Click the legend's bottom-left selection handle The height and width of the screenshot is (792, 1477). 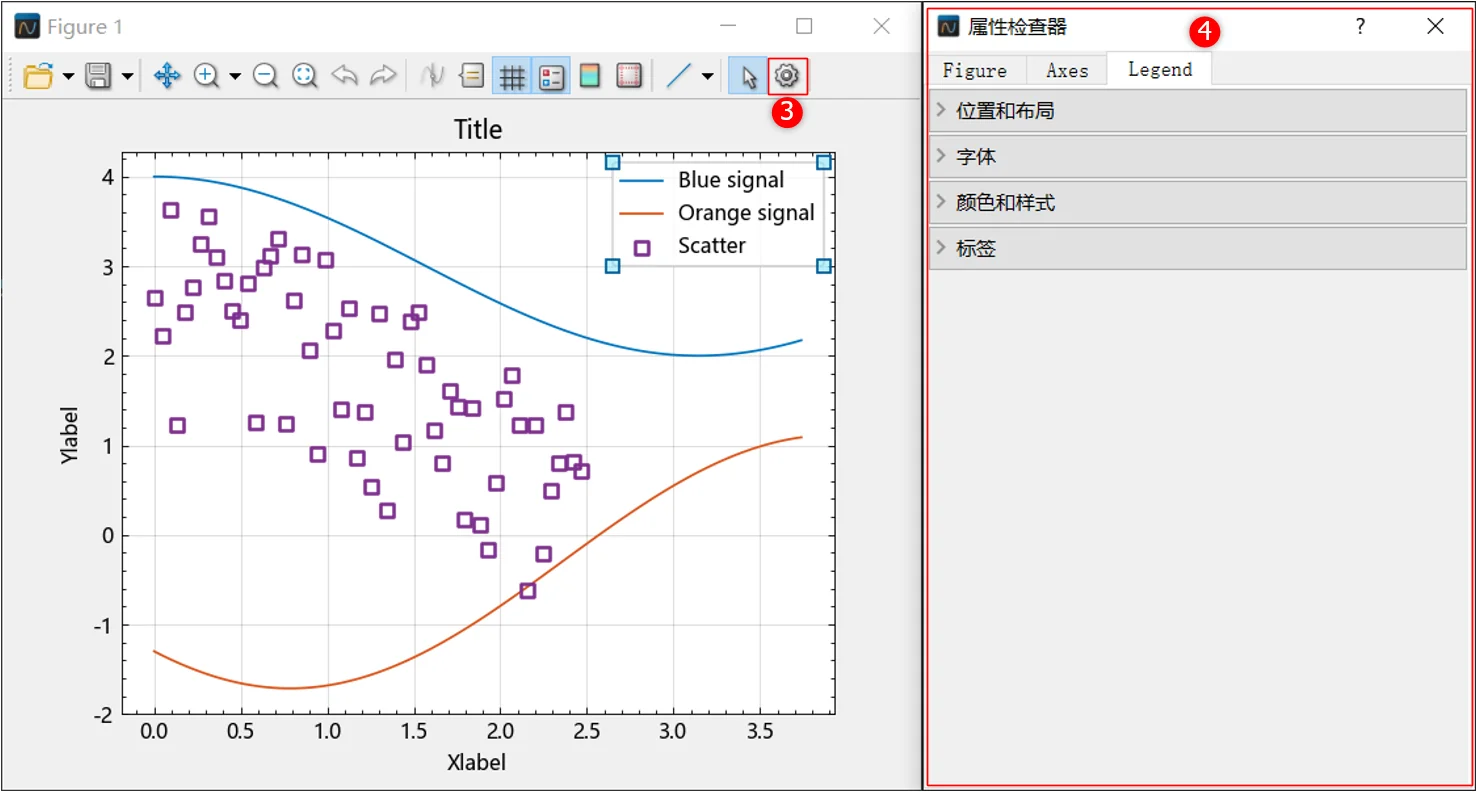[x=613, y=266]
